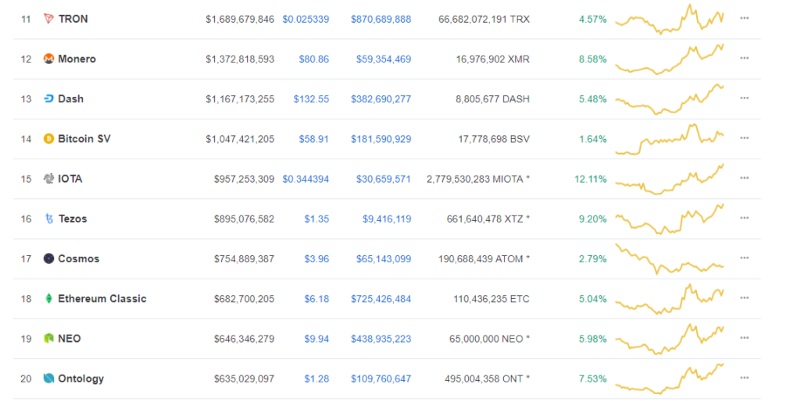Screen dimensions: 800x401
Task: Open the Ontology coin page link
Action: (81, 379)
